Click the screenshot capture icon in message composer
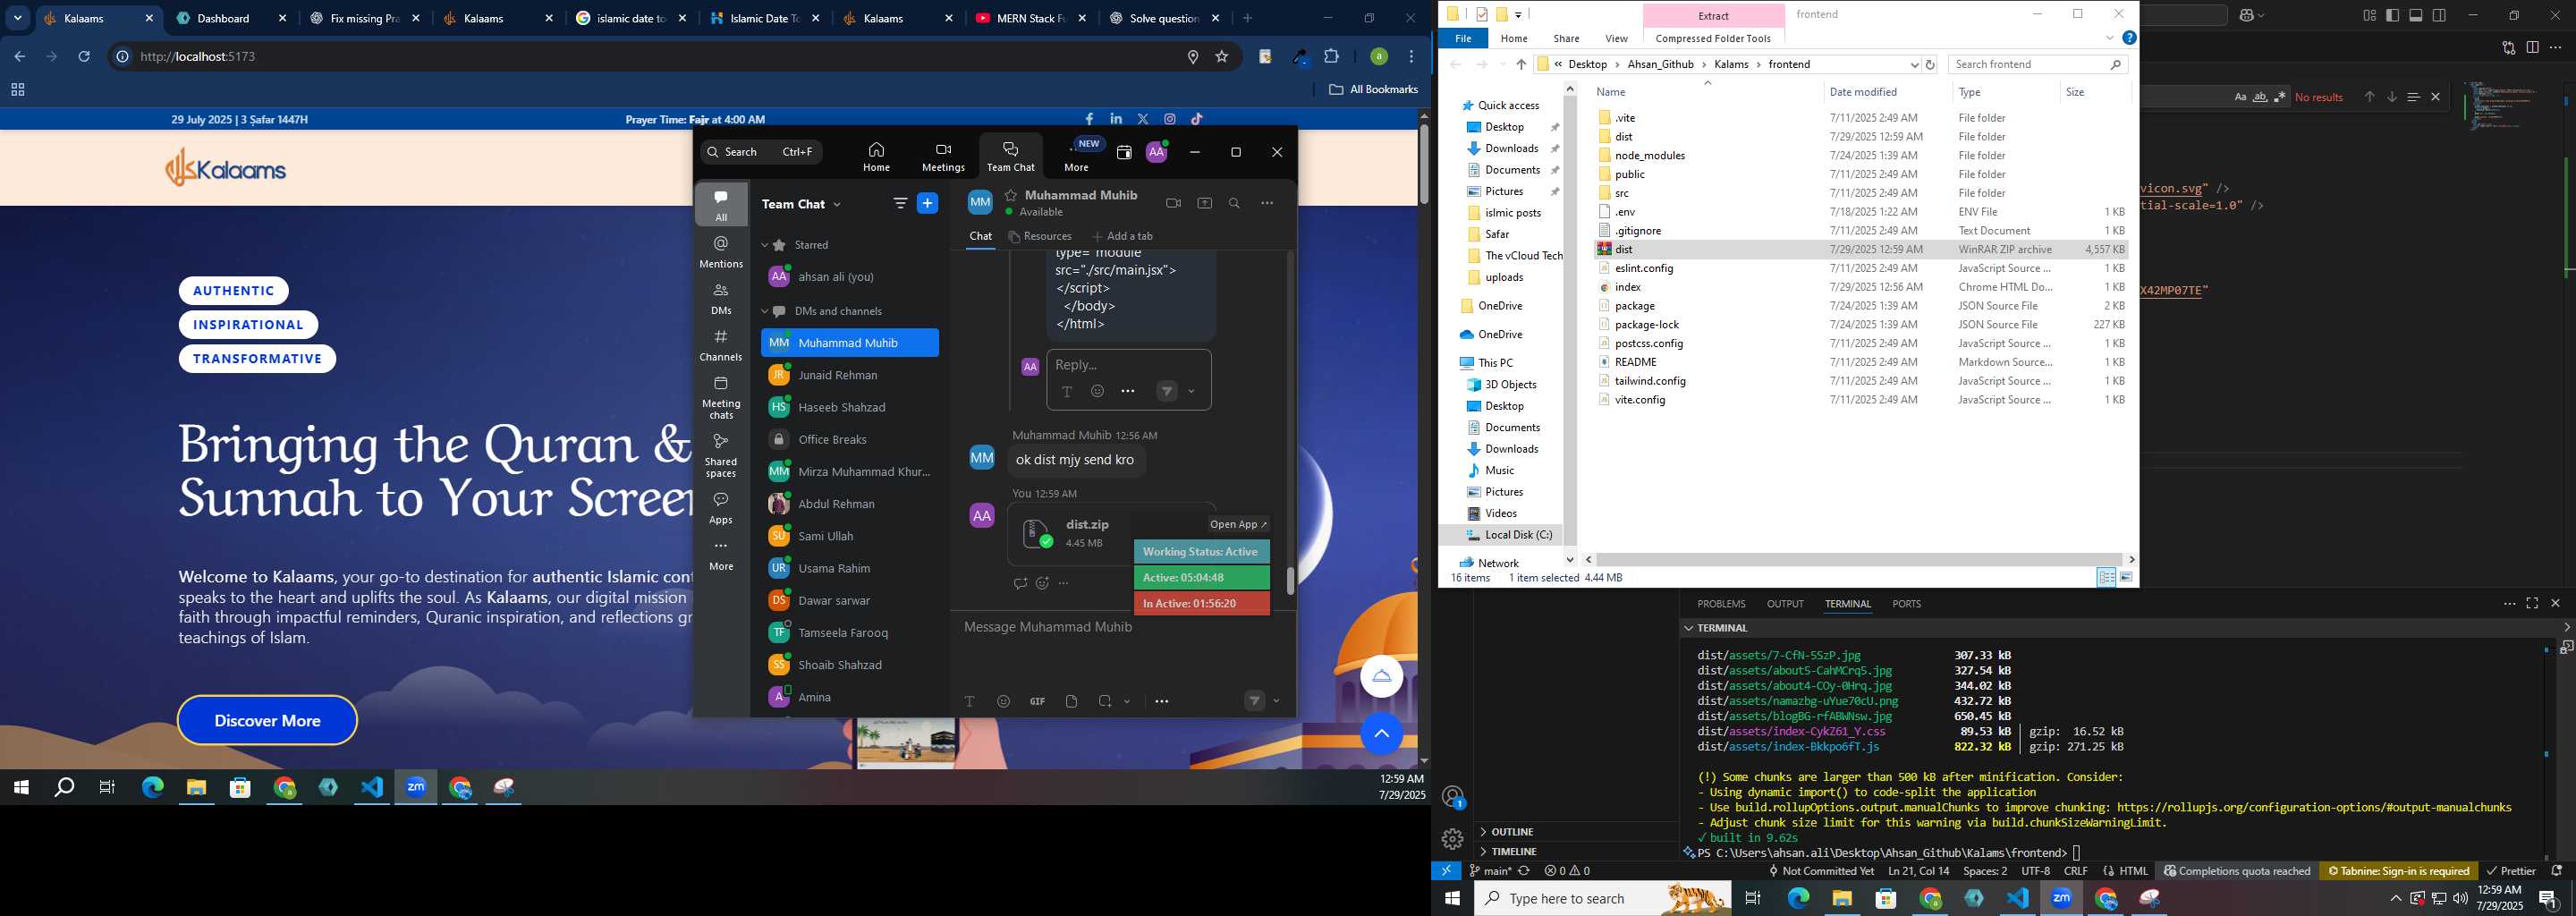The height and width of the screenshot is (916, 2576). click(1105, 701)
